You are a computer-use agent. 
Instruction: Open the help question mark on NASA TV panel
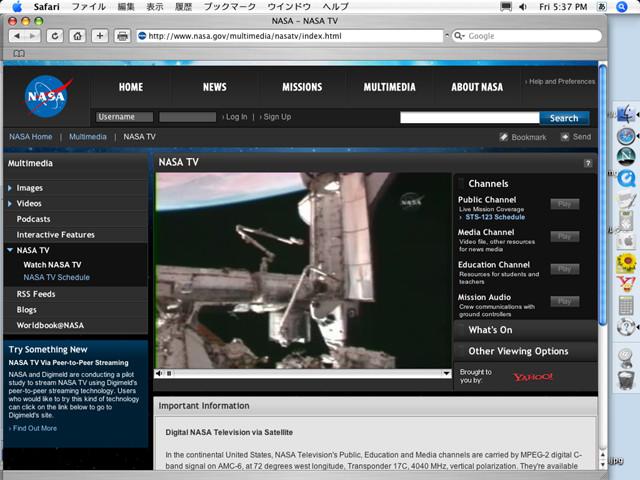click(x=588, y=162)
